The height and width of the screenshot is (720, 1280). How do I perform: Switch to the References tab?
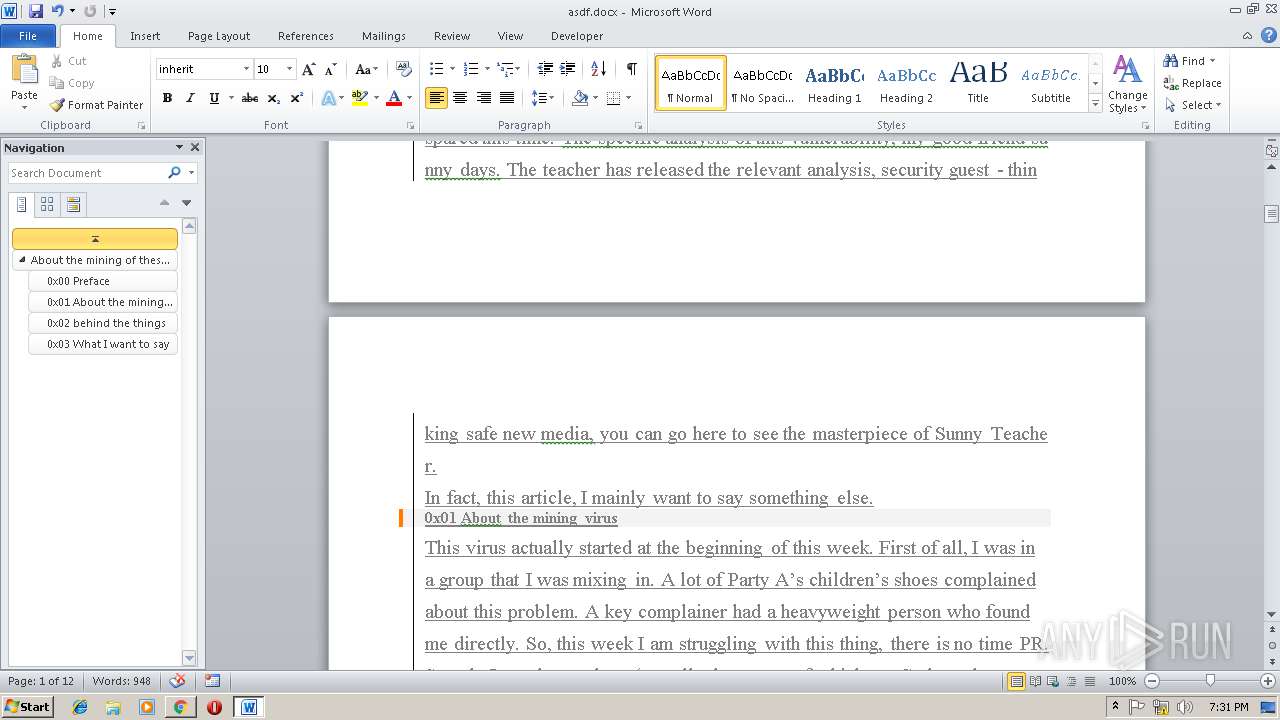pyautogui.click(x=306, y=36)
